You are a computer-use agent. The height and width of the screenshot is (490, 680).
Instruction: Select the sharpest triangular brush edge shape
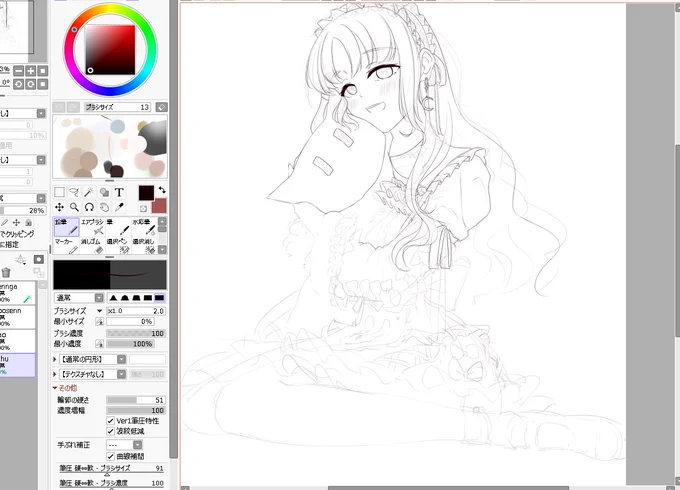click(113, 298)
